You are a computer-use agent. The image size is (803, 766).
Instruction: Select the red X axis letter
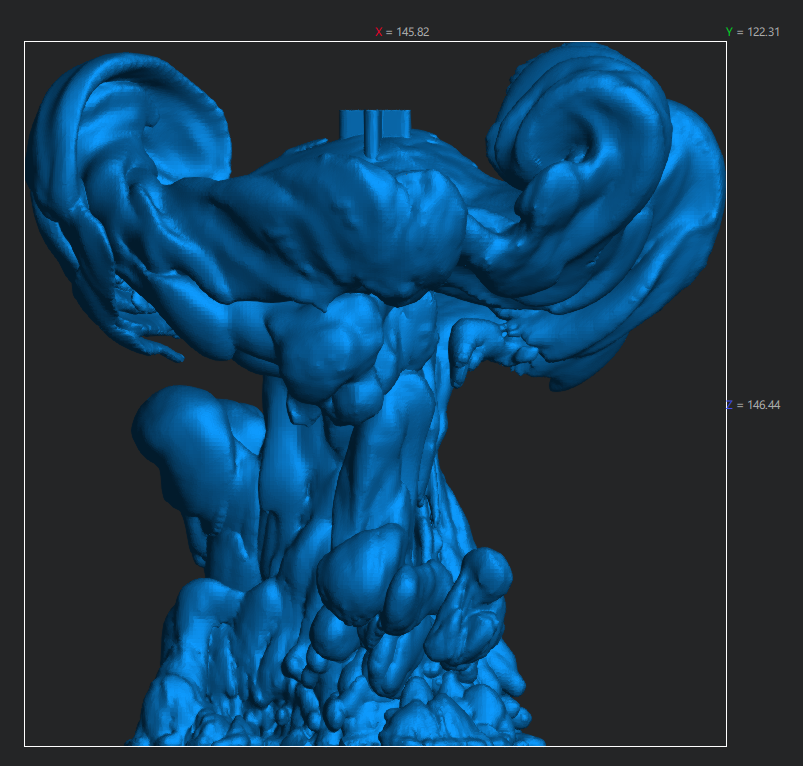click(379, 32)
